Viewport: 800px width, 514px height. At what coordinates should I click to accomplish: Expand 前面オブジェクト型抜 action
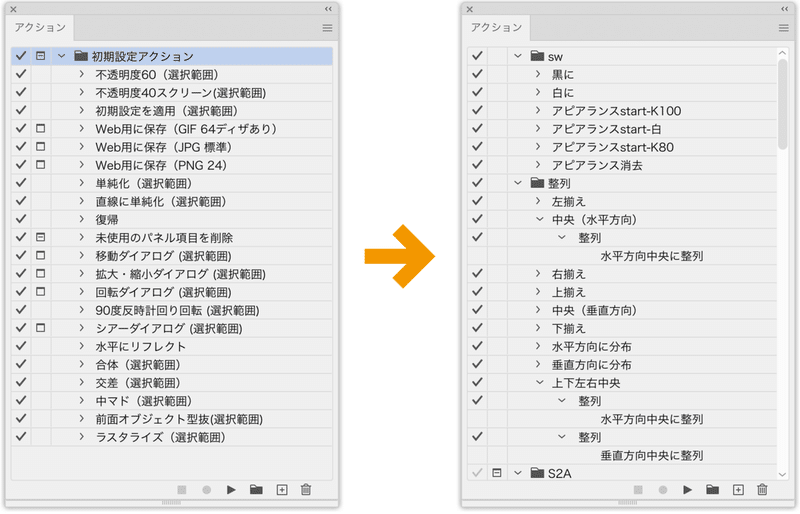click(x=82, y=419)
